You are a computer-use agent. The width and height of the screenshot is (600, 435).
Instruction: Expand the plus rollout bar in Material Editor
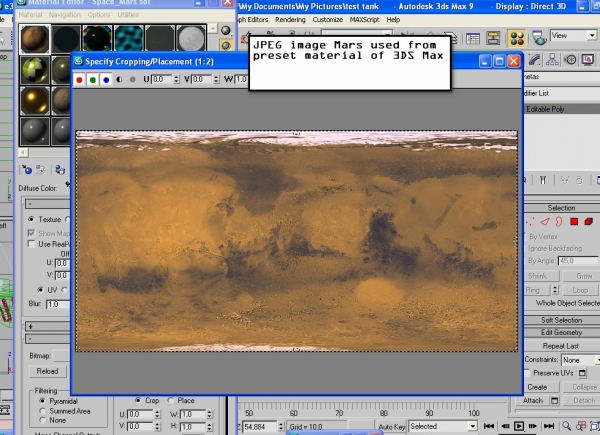tap(48, 326)
